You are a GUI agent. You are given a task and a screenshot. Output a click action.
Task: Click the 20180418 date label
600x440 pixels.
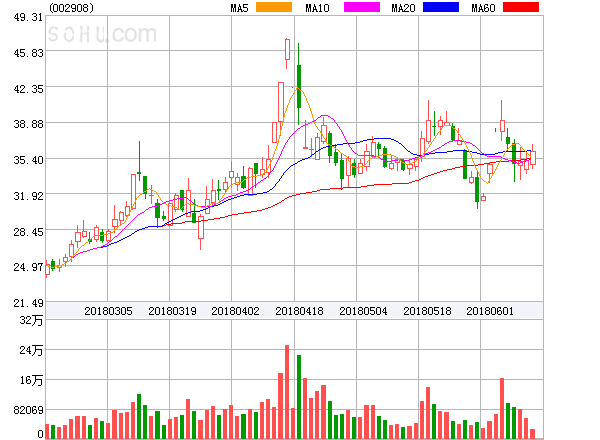pos(299,311)
